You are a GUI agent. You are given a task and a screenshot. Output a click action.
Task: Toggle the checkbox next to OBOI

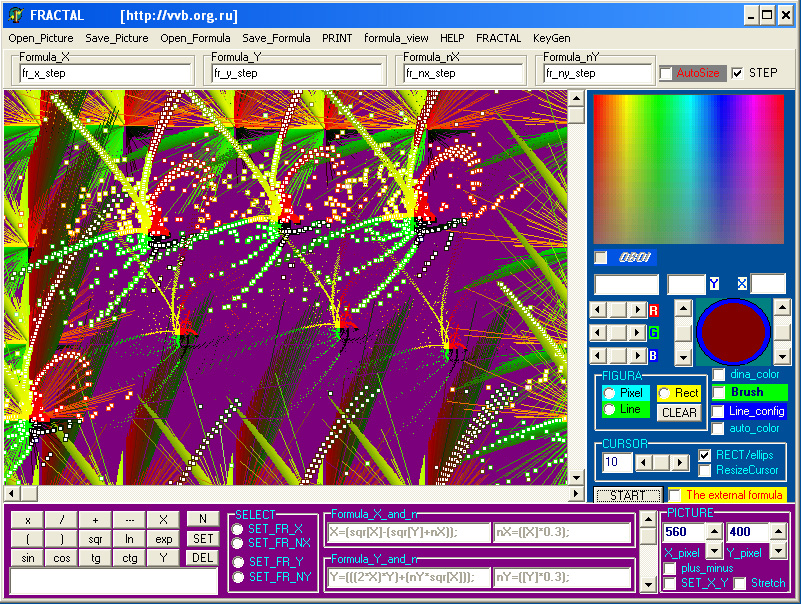601,258
